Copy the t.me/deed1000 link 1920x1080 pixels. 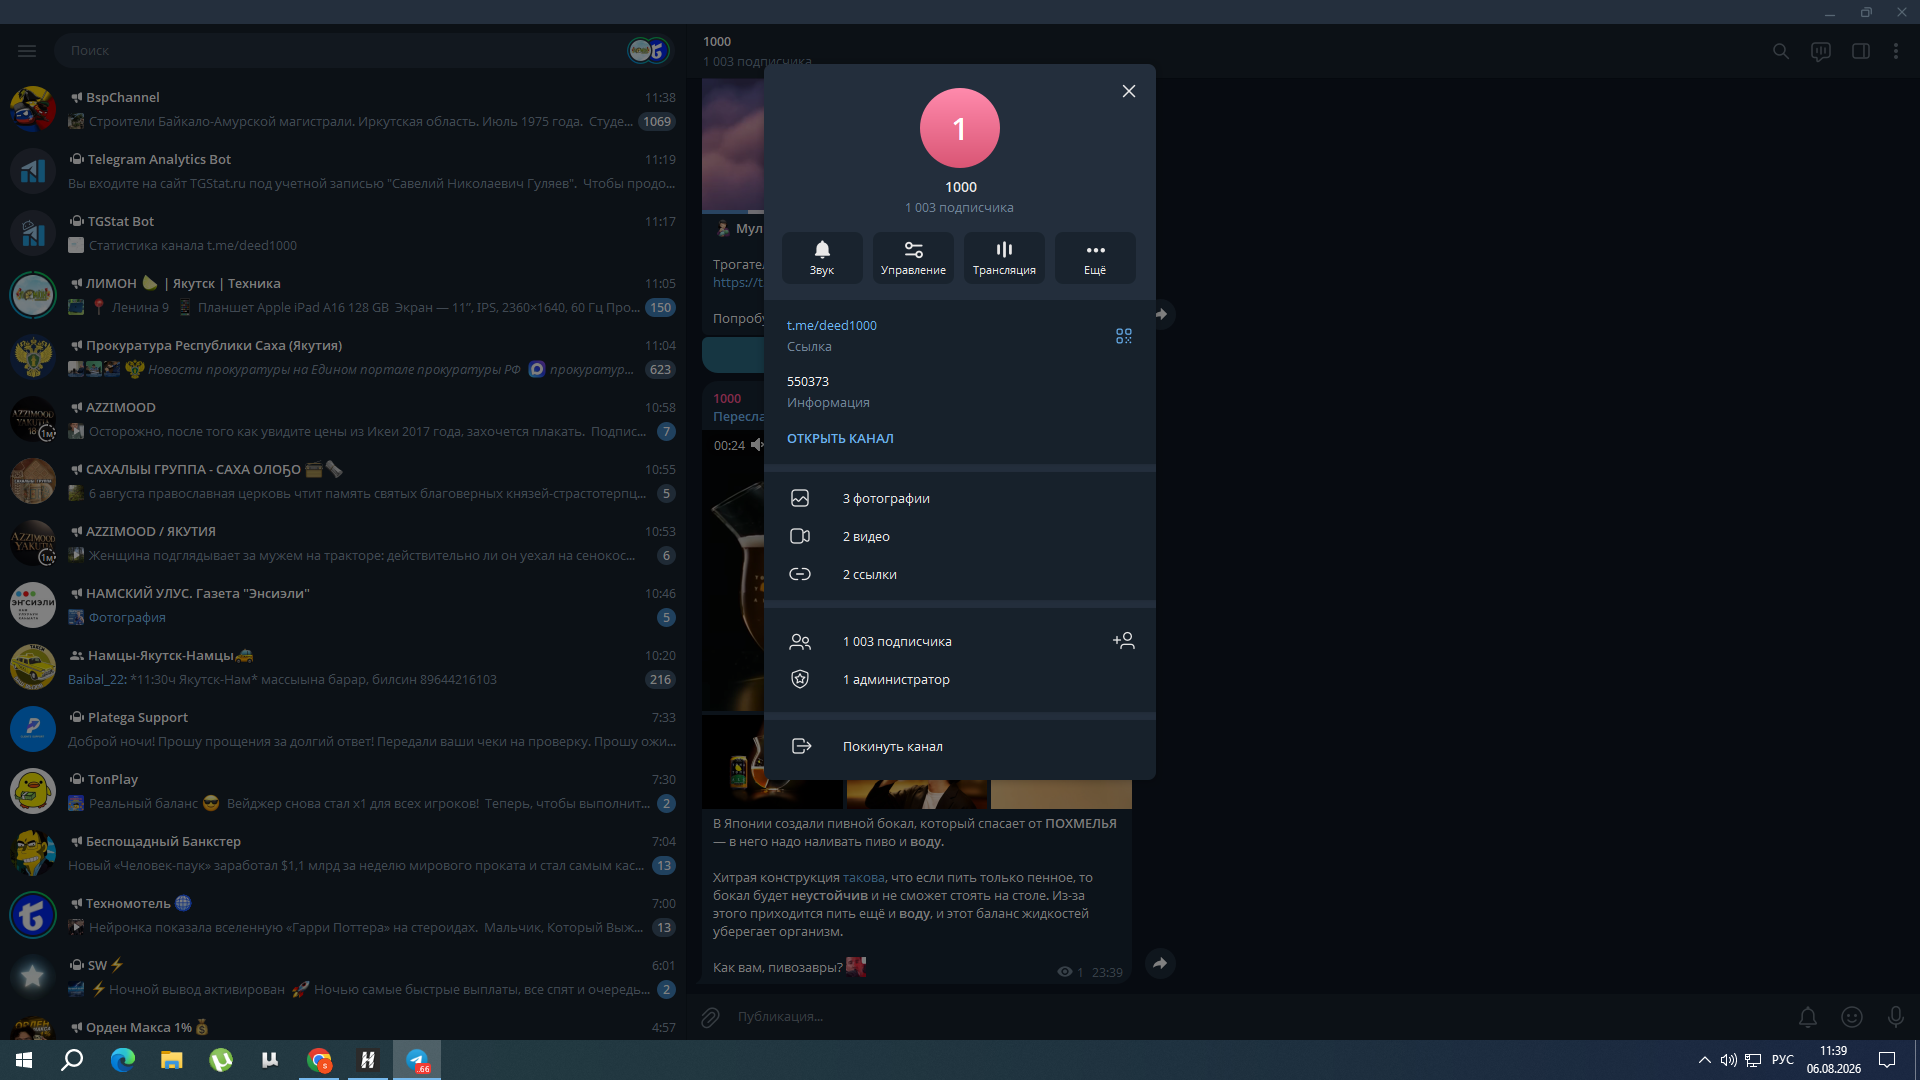tap(832, 325)
